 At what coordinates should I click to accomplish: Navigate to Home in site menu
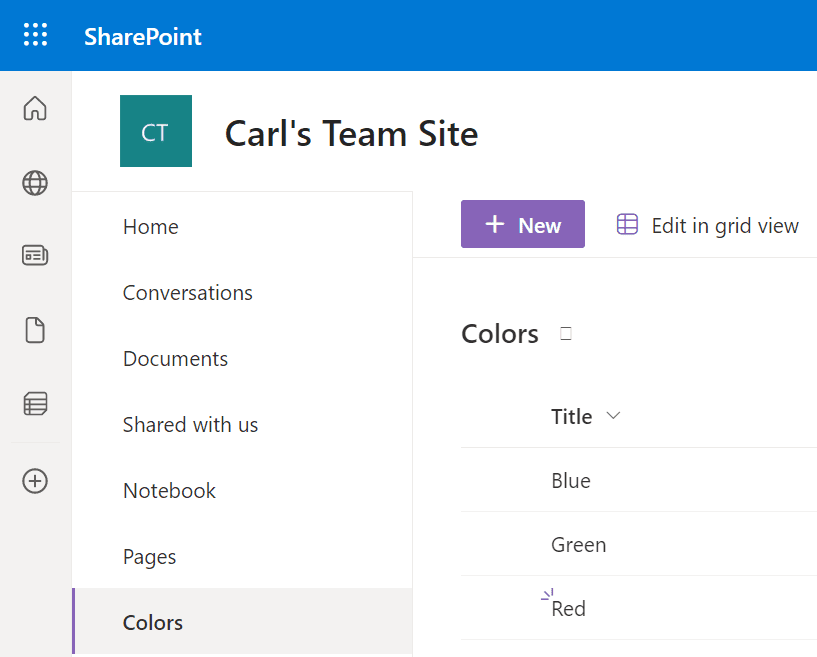151,227
